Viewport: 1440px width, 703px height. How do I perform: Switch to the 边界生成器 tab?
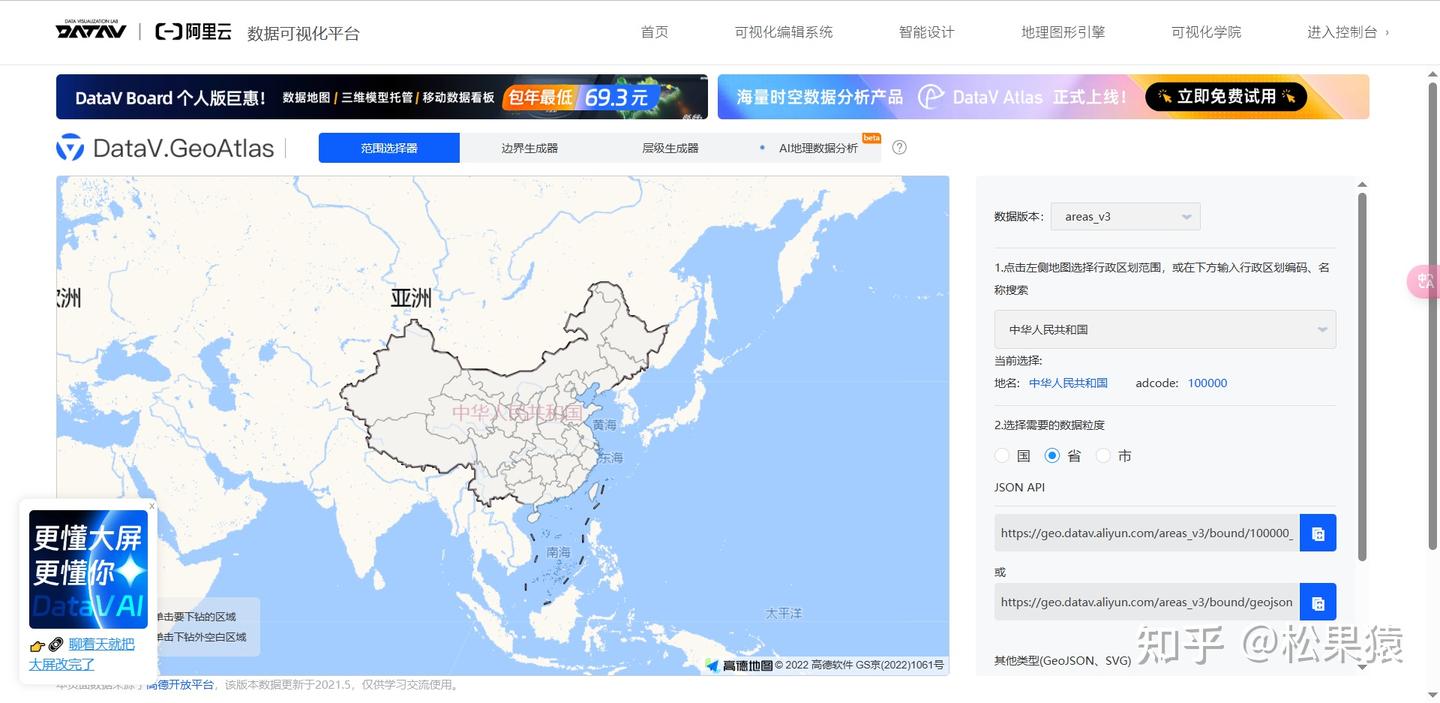point(528,147)
